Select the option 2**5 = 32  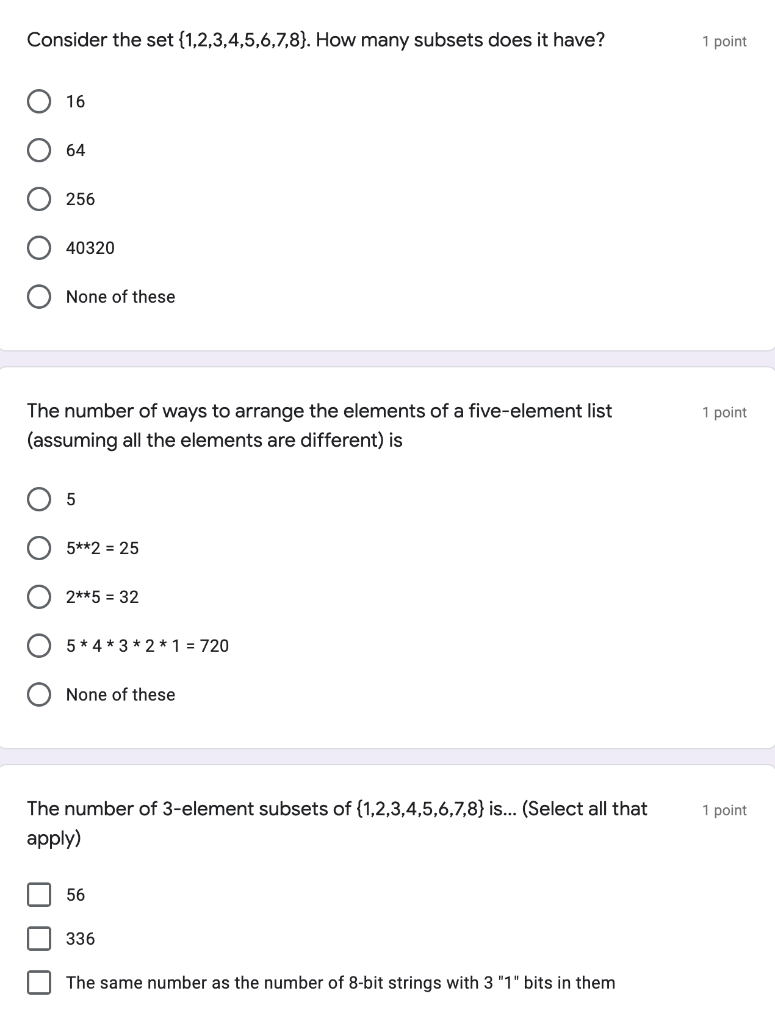click(x=39, y=597)
